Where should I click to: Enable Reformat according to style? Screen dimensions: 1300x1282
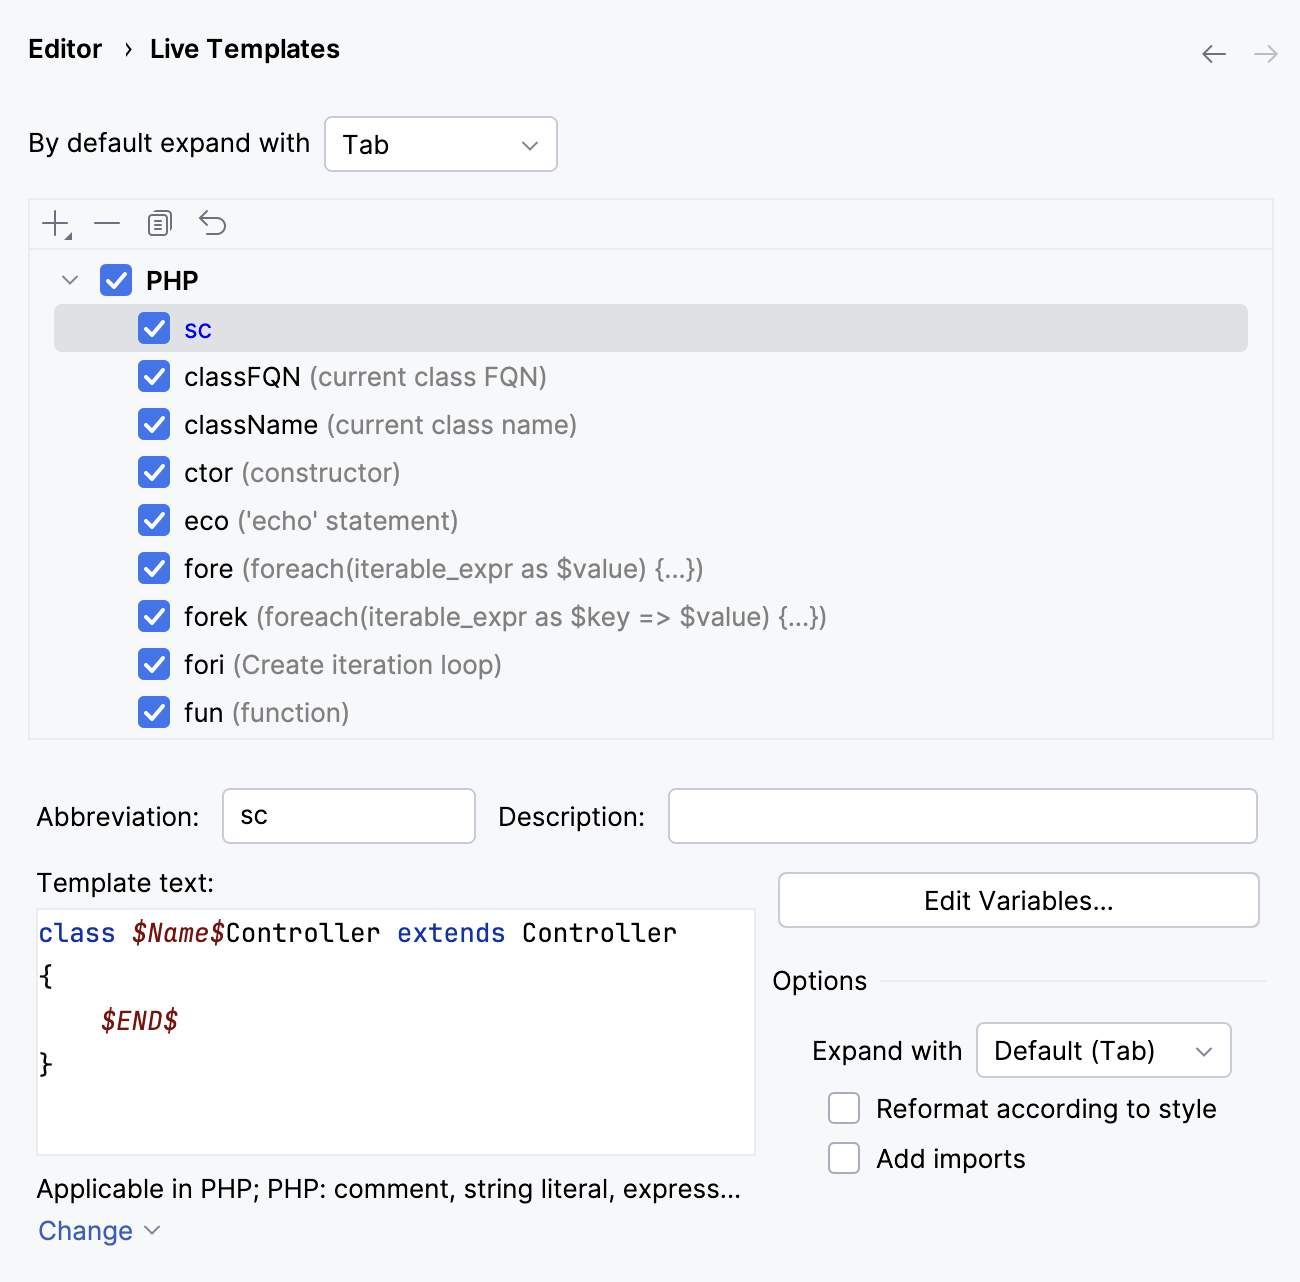(844, 1108)
